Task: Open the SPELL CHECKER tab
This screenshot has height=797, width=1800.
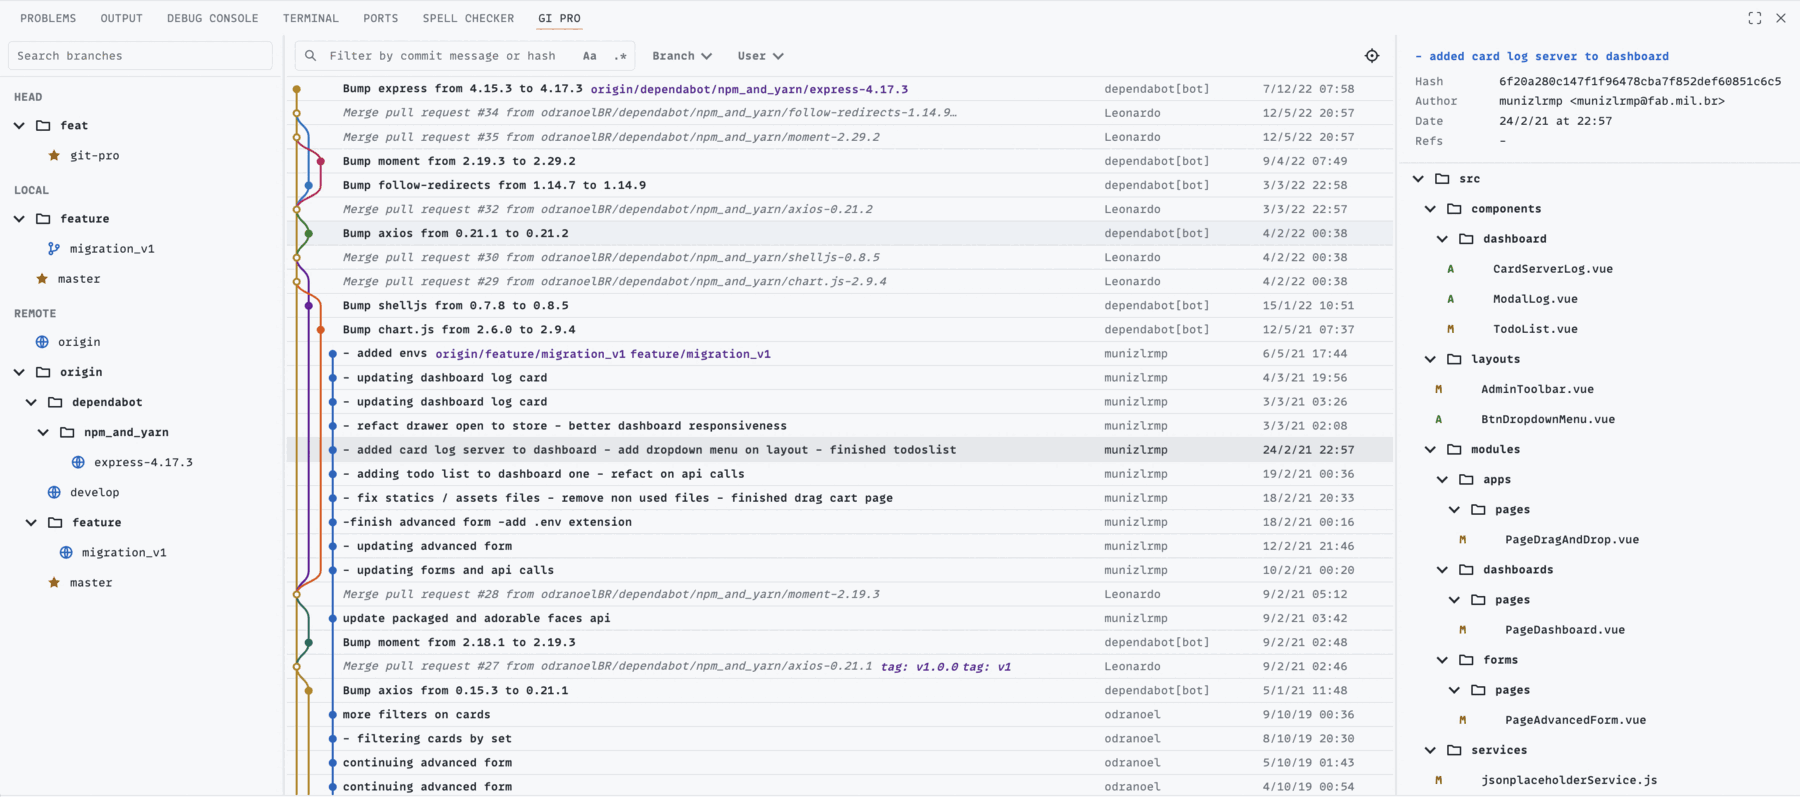Action: (x=468, y=18)
